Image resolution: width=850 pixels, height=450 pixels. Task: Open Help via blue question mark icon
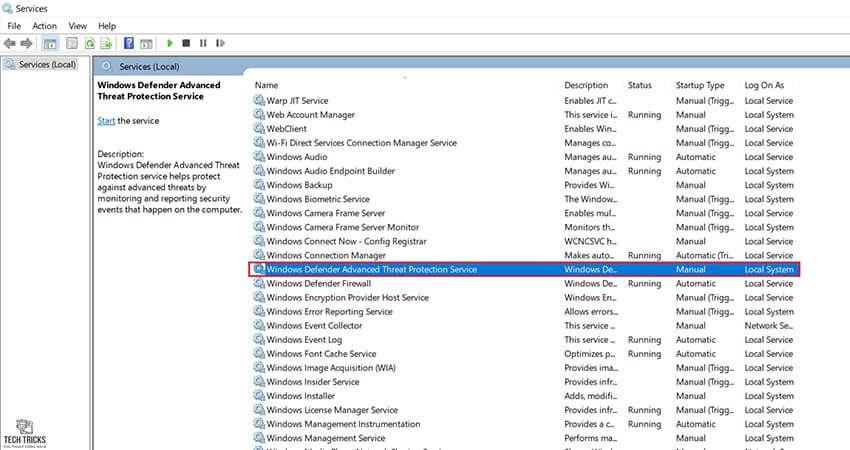click(128, 43)
